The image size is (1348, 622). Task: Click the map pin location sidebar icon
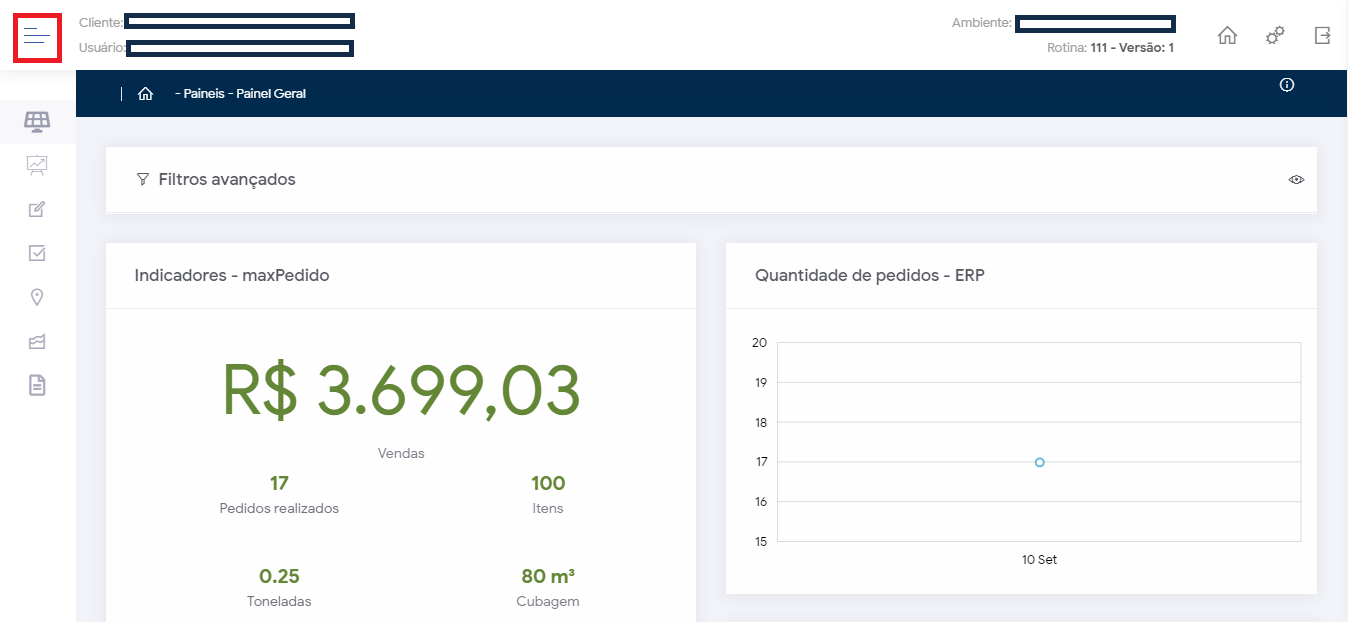coord(37,297)
